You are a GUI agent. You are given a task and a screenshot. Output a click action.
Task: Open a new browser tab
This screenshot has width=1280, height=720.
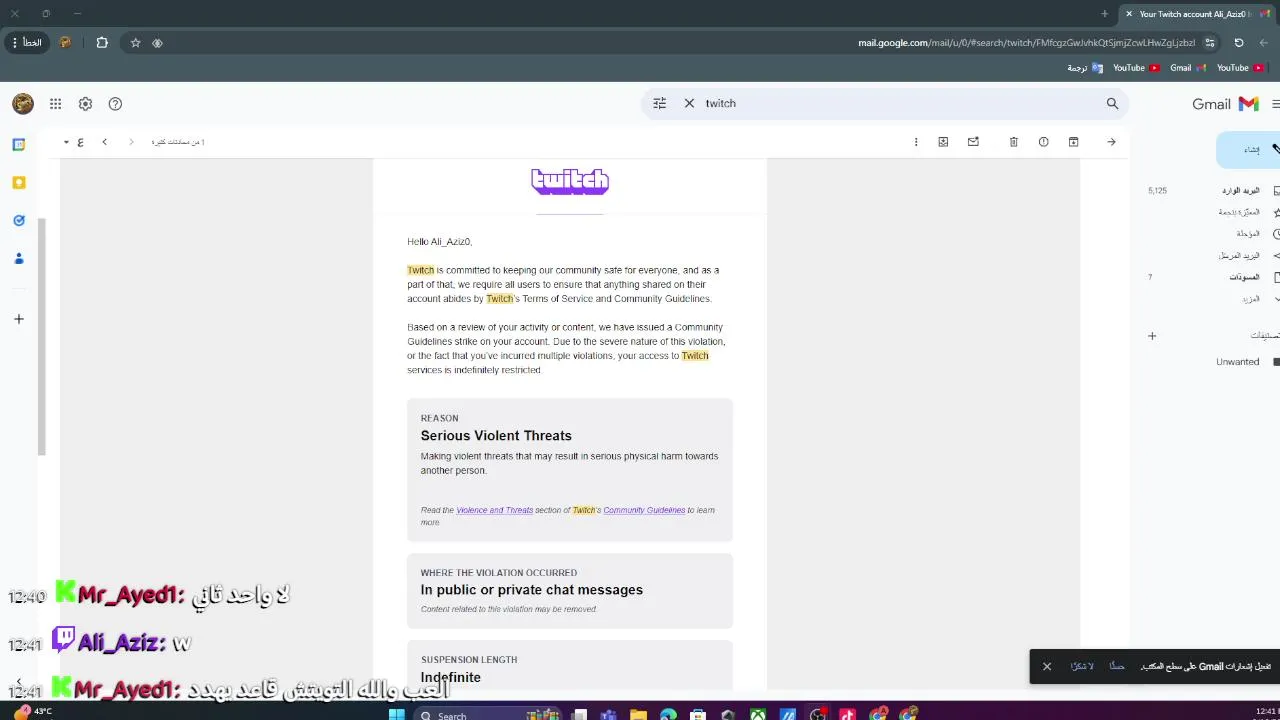(1104, 14)
